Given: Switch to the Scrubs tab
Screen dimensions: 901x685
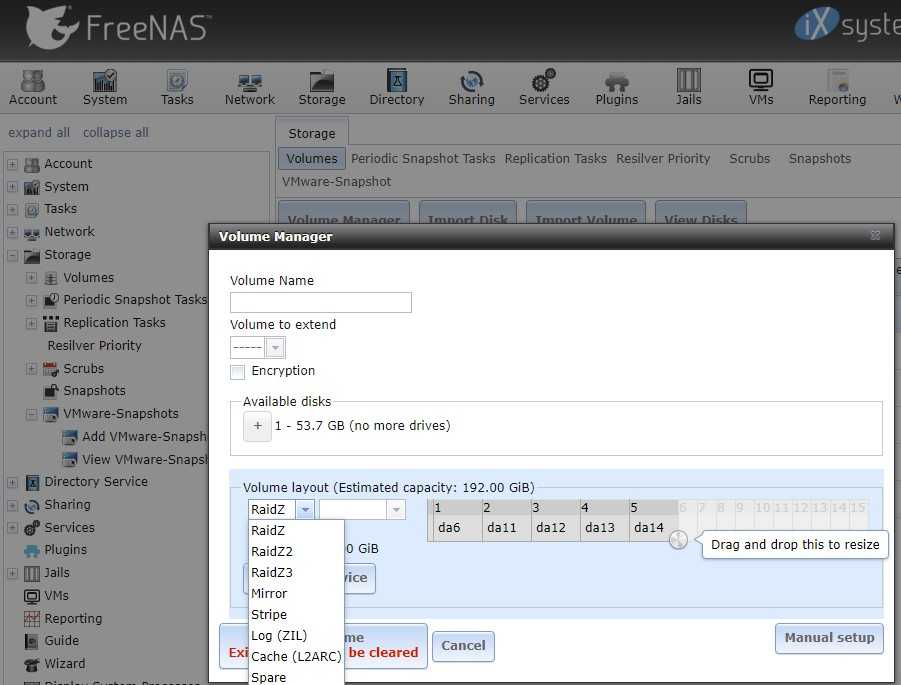Looking at the screenshot, I should [x=749, y=159].
